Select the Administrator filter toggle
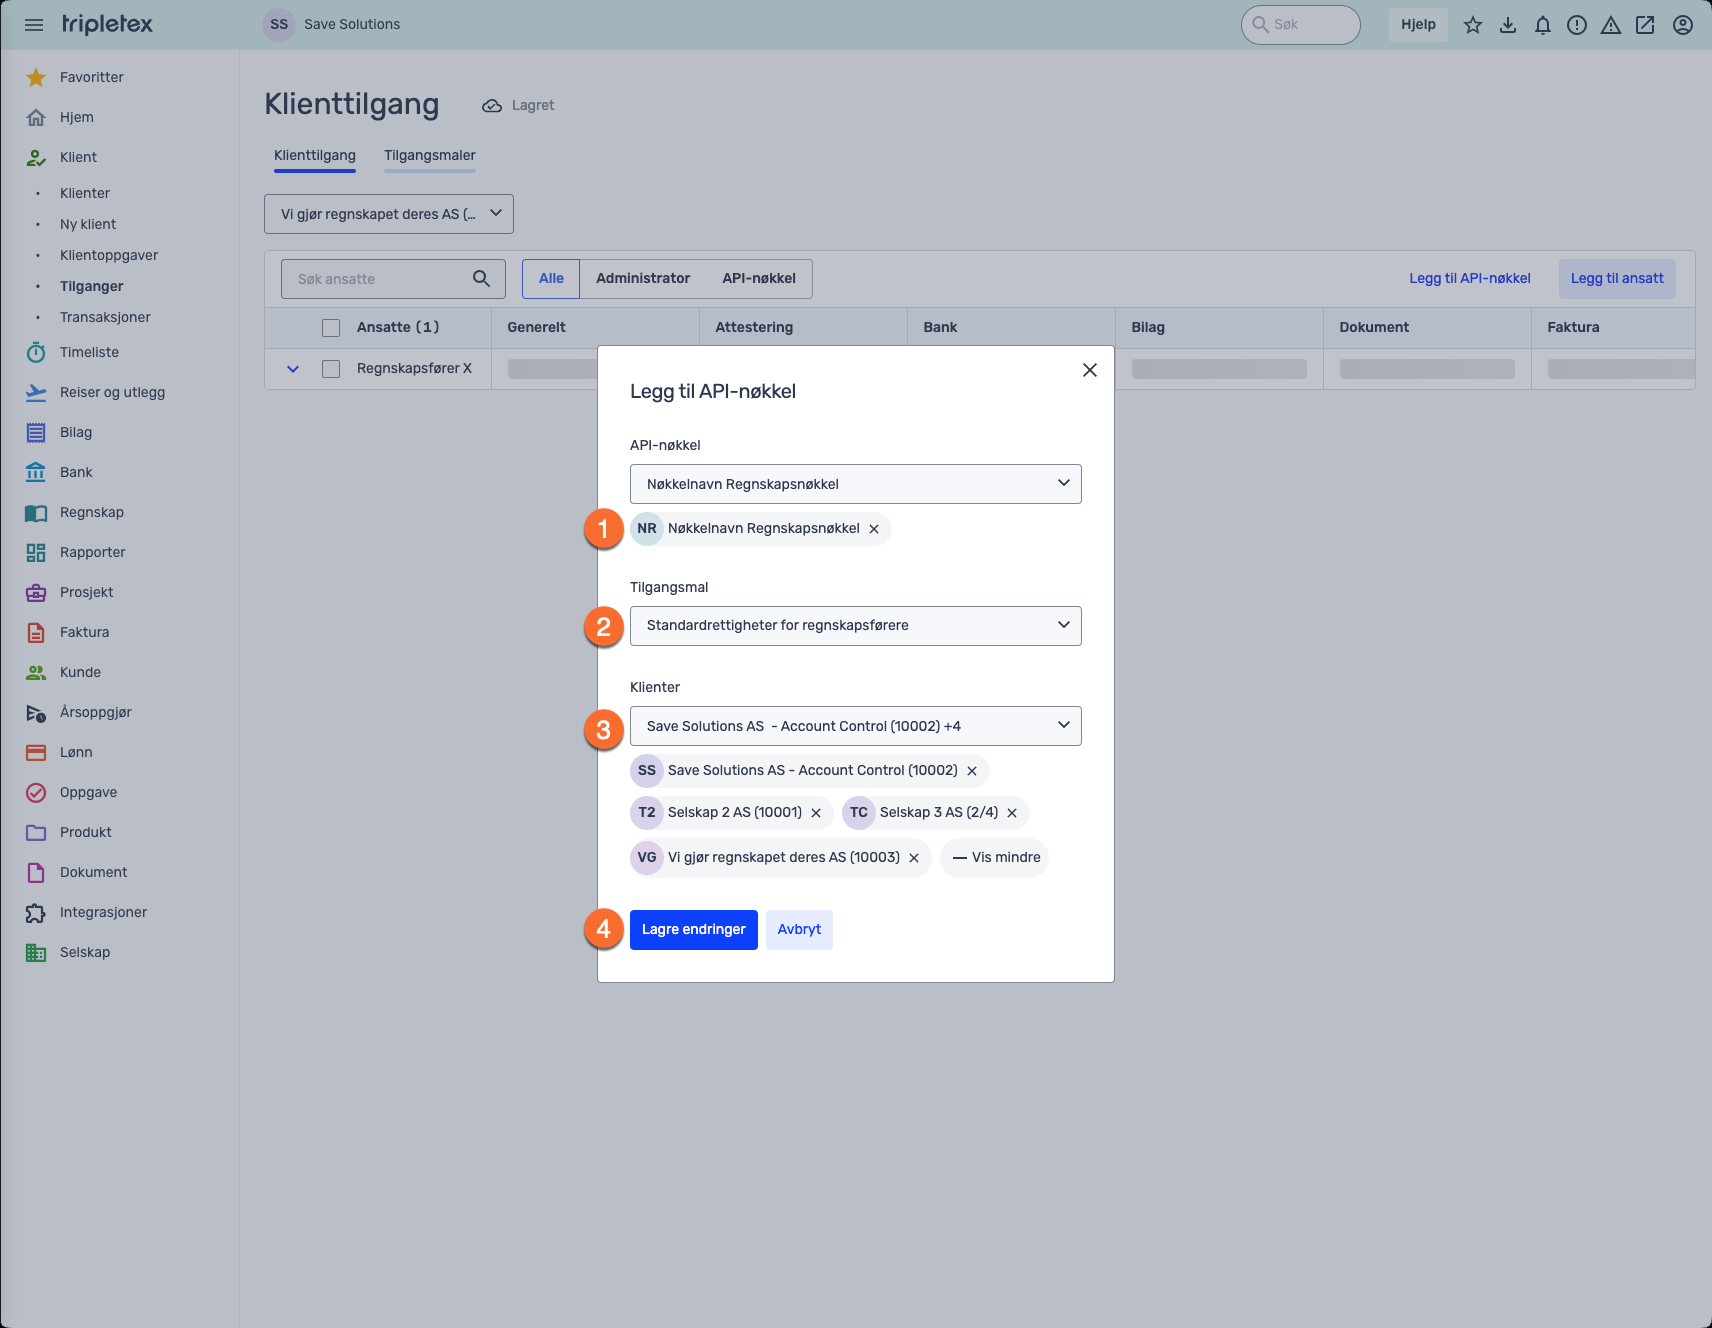The height and width of the screenshot is (1328, 1712). coord(642,279)
